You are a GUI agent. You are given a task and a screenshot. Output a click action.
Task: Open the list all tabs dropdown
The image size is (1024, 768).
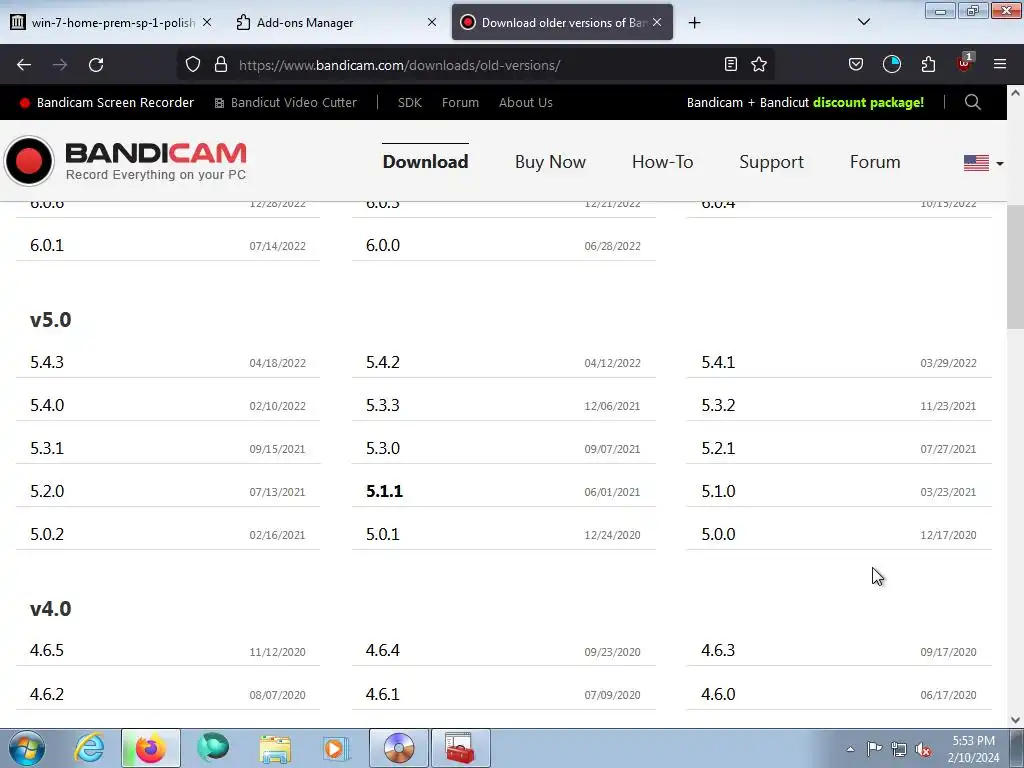[x=863, y=22]
